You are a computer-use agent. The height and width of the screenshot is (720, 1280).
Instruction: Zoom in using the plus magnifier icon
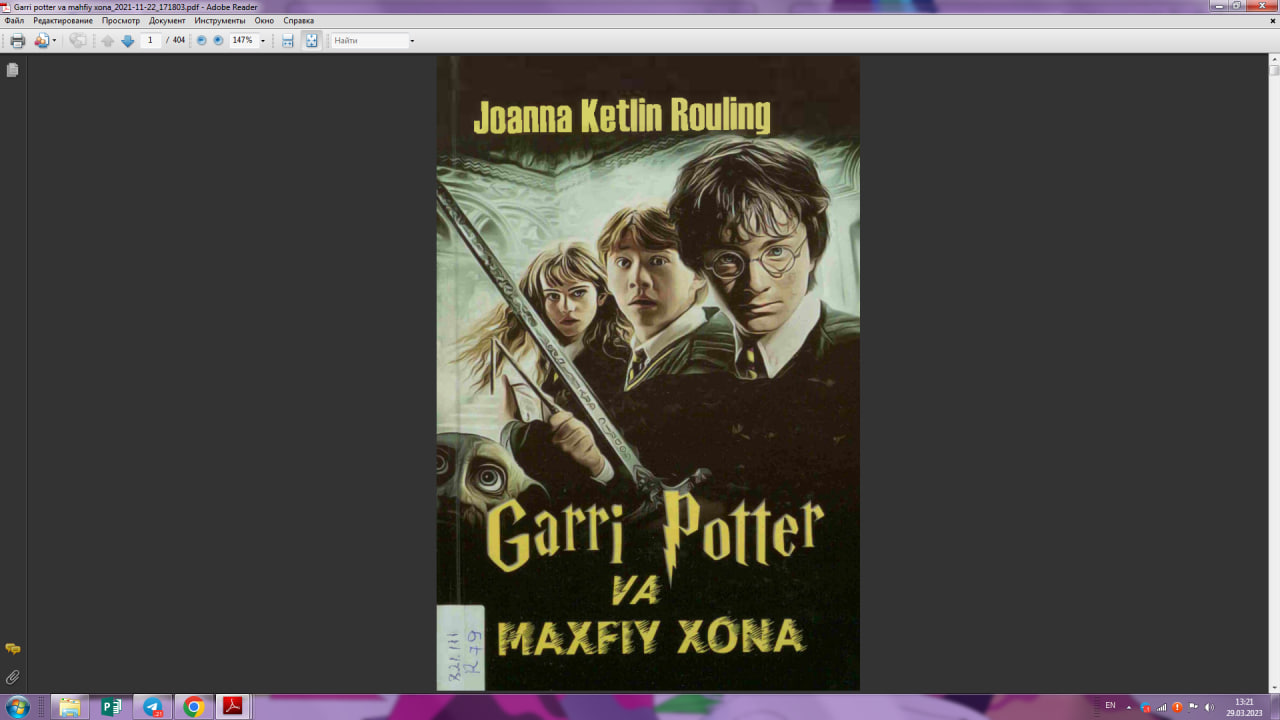[x=217, y=40]
